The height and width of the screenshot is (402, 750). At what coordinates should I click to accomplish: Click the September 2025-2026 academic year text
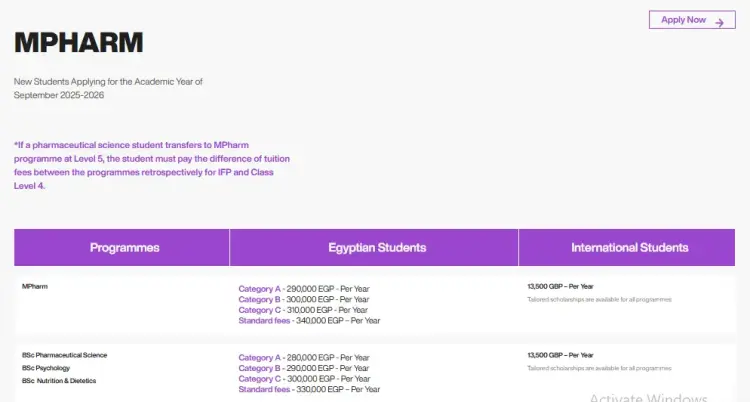pyautogui.click(x=59, y=95)
